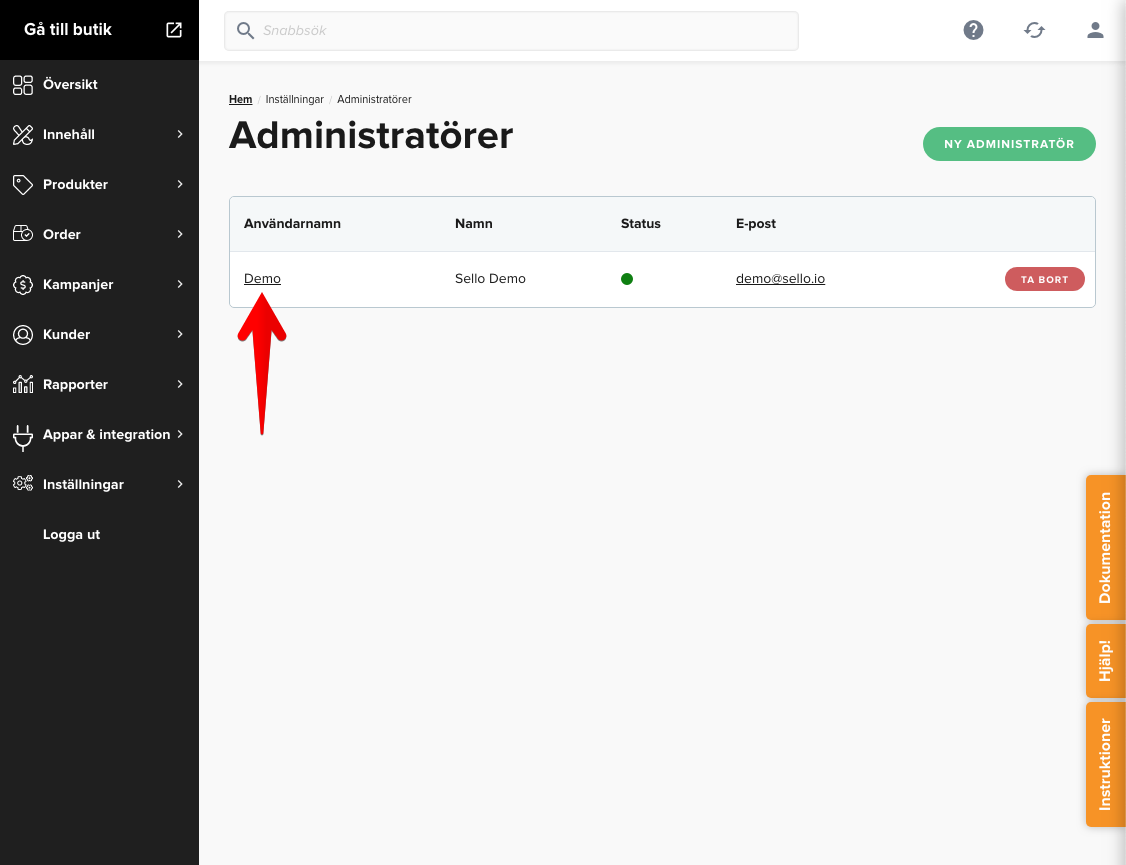Viewport: 1126px width, 865px height.
Task: Open the external store link icon
Action: pyautogui.click(x=174, y=29)
